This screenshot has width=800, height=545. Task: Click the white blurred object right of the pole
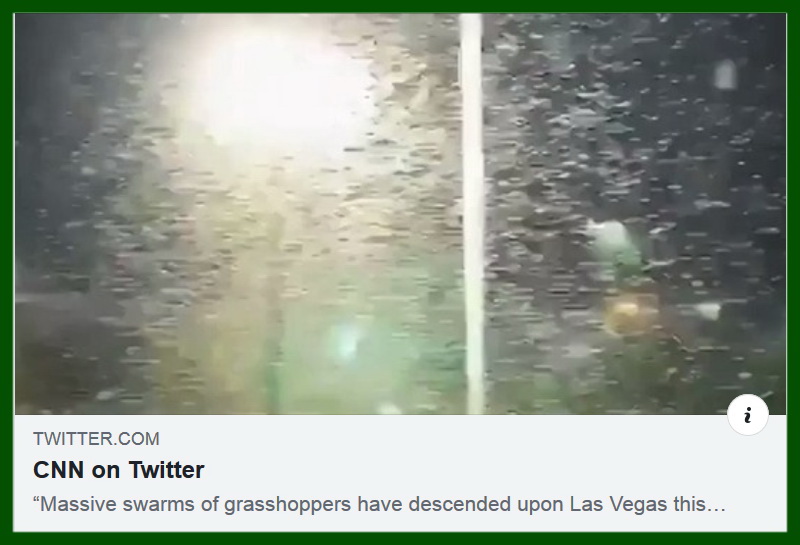(611, 236)
